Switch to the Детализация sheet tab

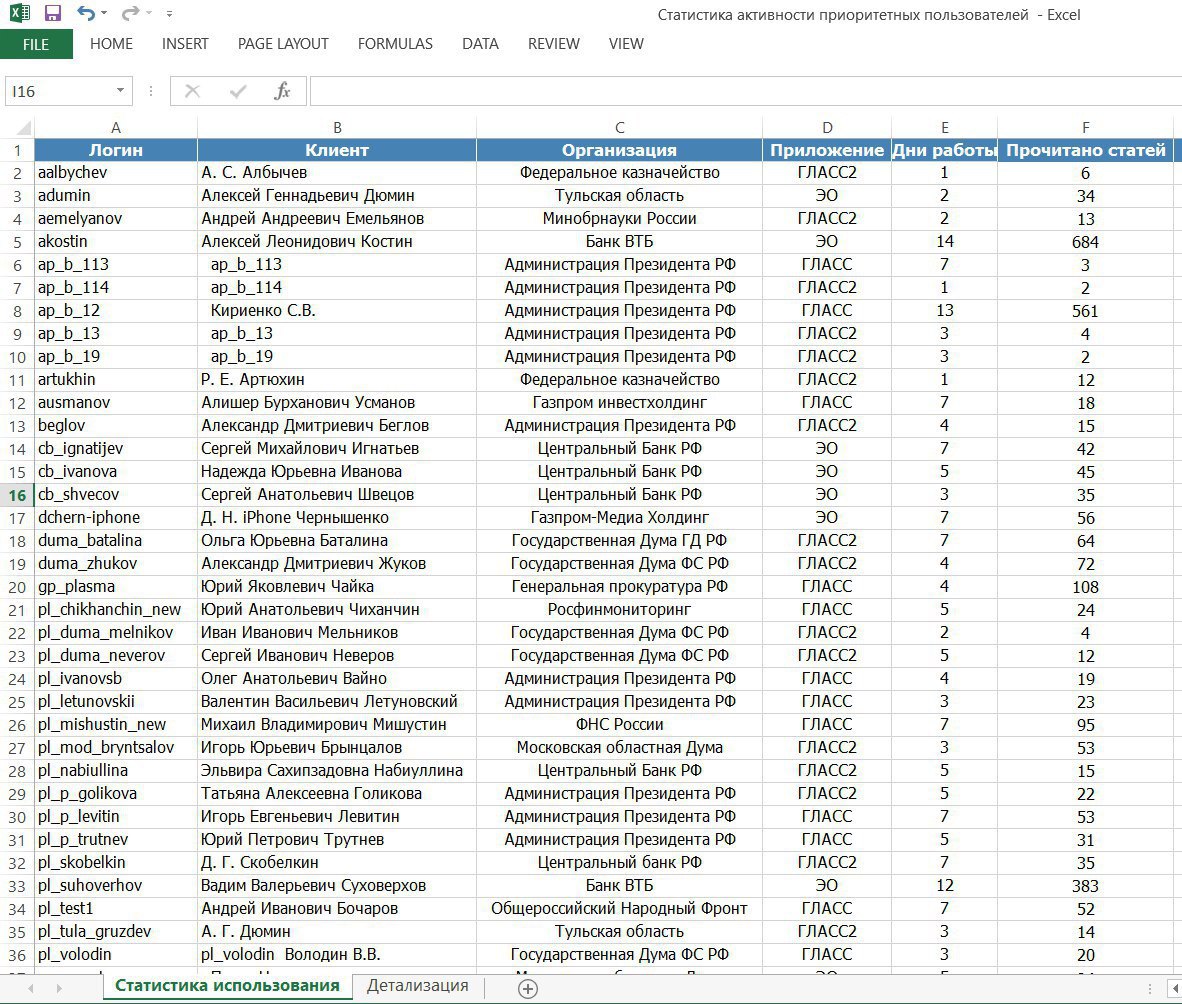pos(418,986)
